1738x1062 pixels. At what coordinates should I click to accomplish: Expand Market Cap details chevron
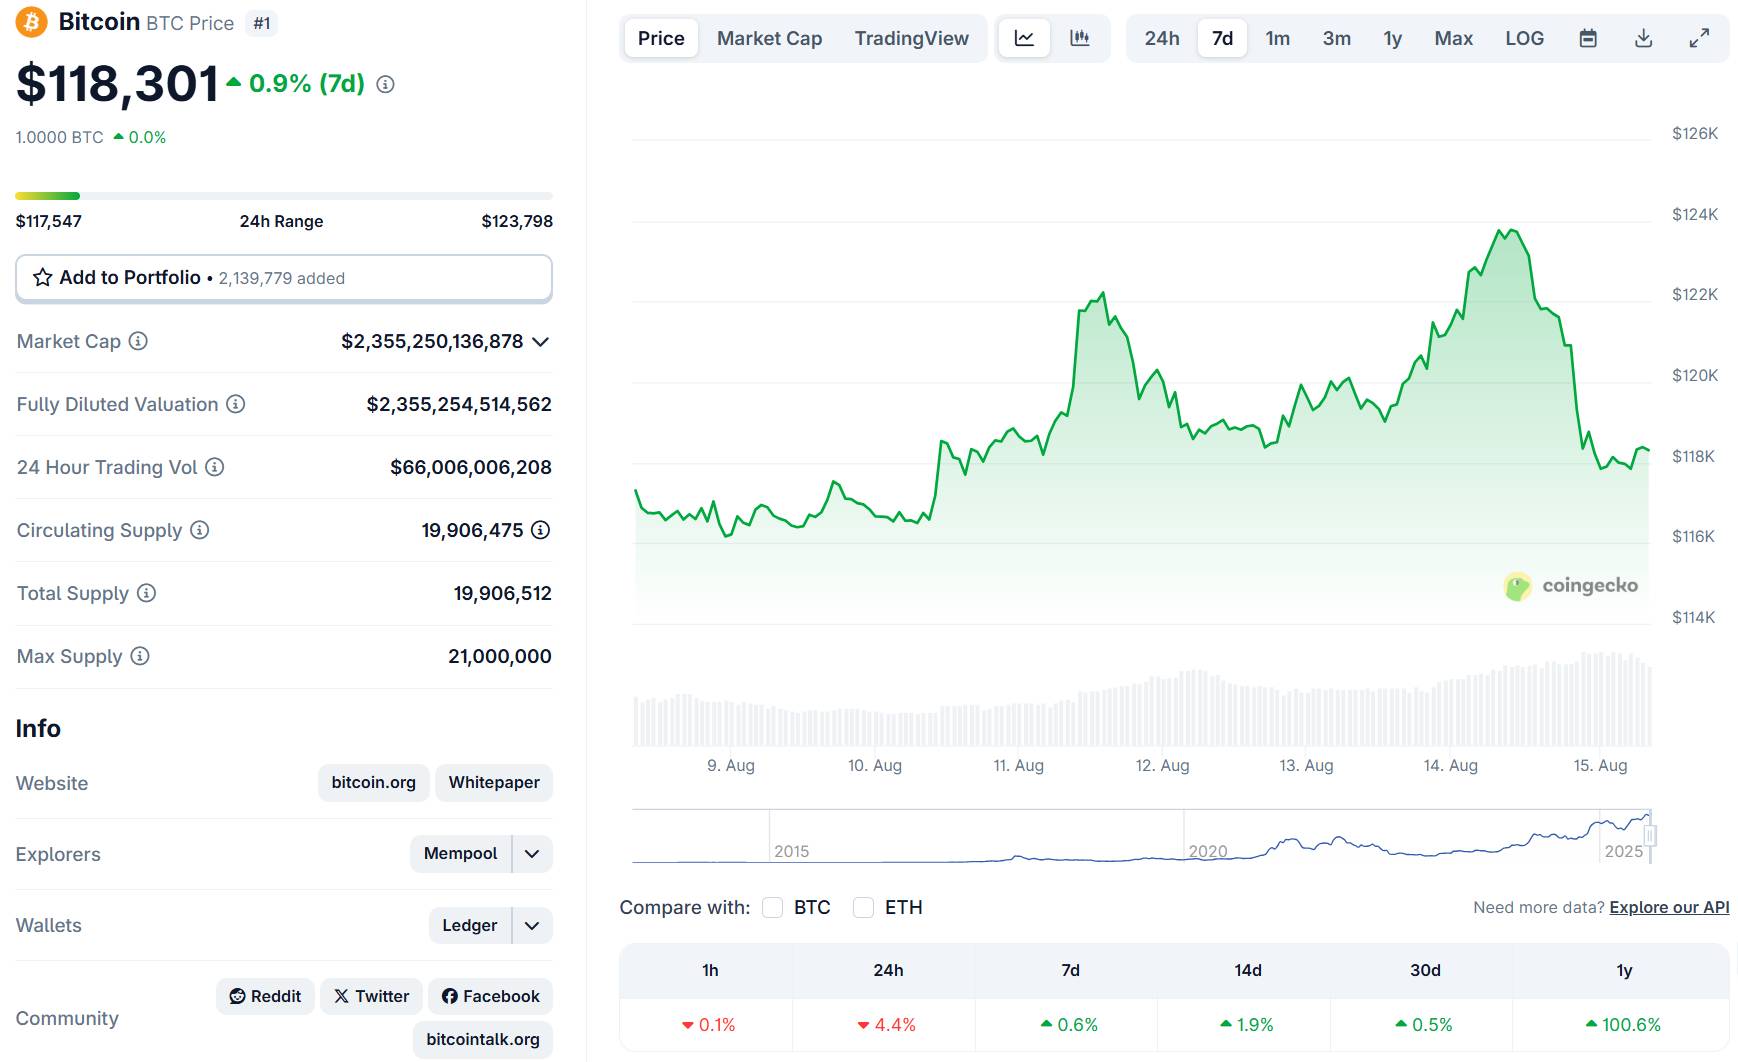click(541, 342)
